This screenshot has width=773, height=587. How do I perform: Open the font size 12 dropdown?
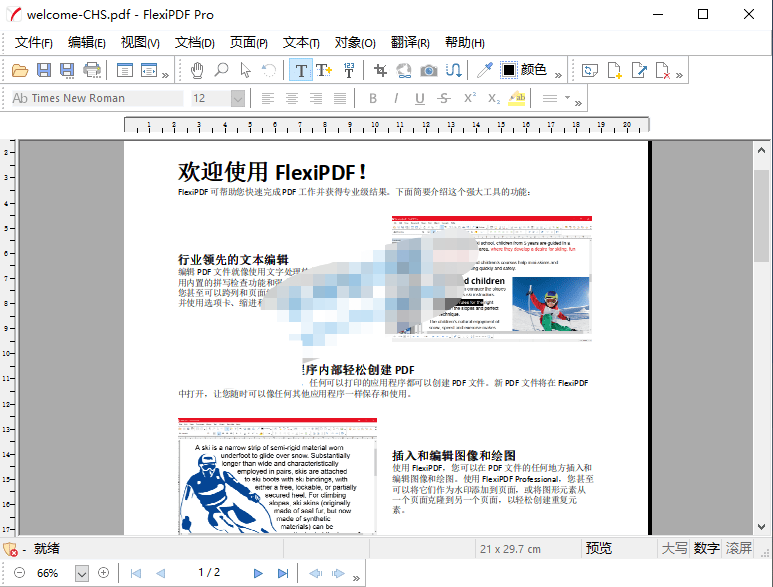click(238, 99)
